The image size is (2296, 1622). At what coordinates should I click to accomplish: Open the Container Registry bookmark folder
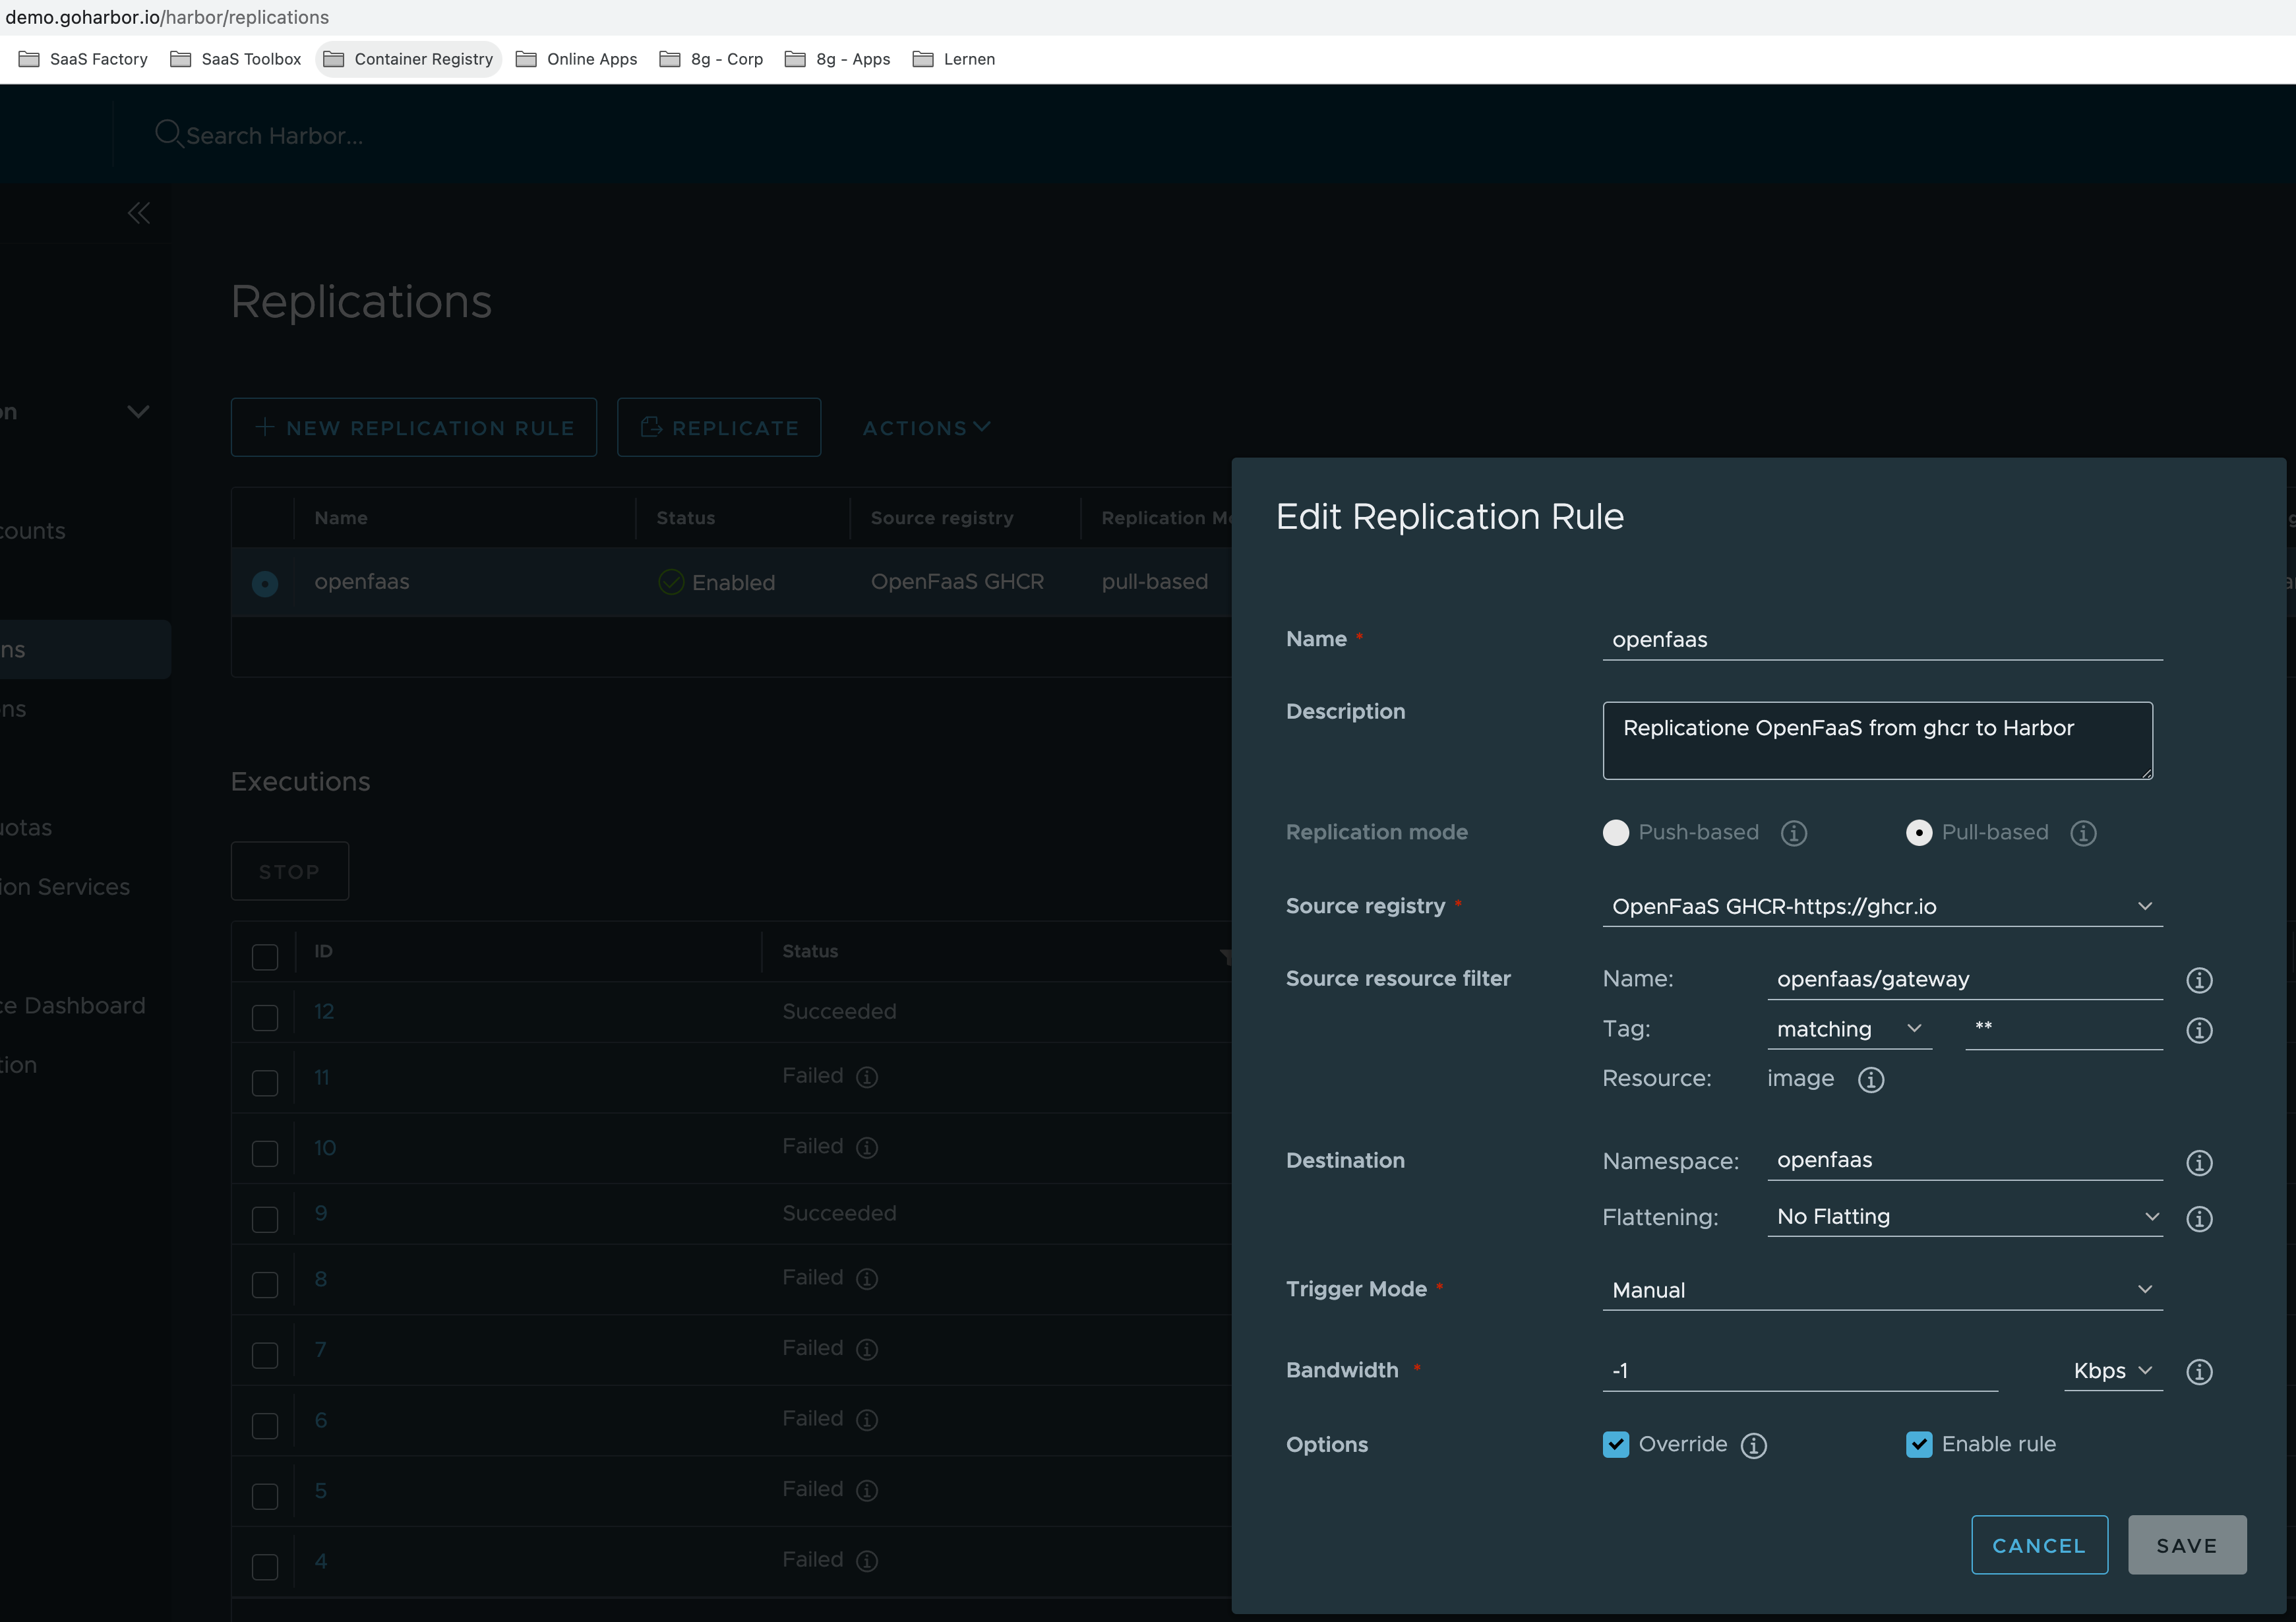[408, 59]
